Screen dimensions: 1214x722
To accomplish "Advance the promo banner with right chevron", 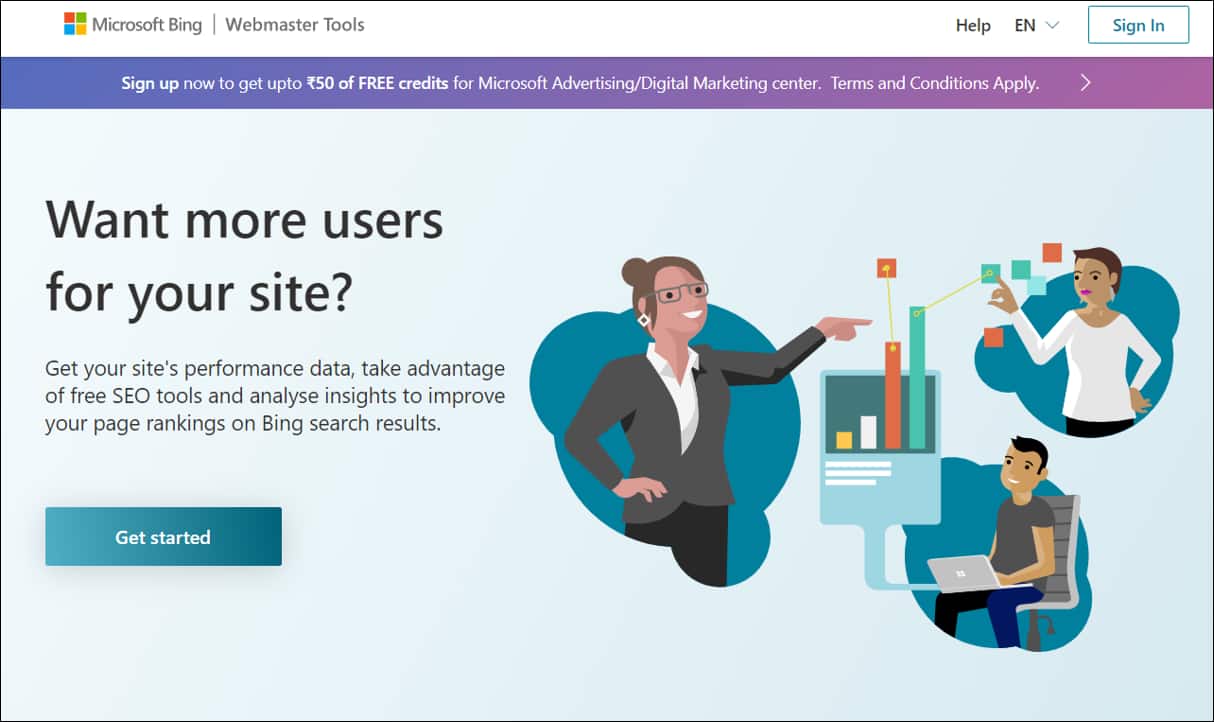I will tap(1086, 83).
